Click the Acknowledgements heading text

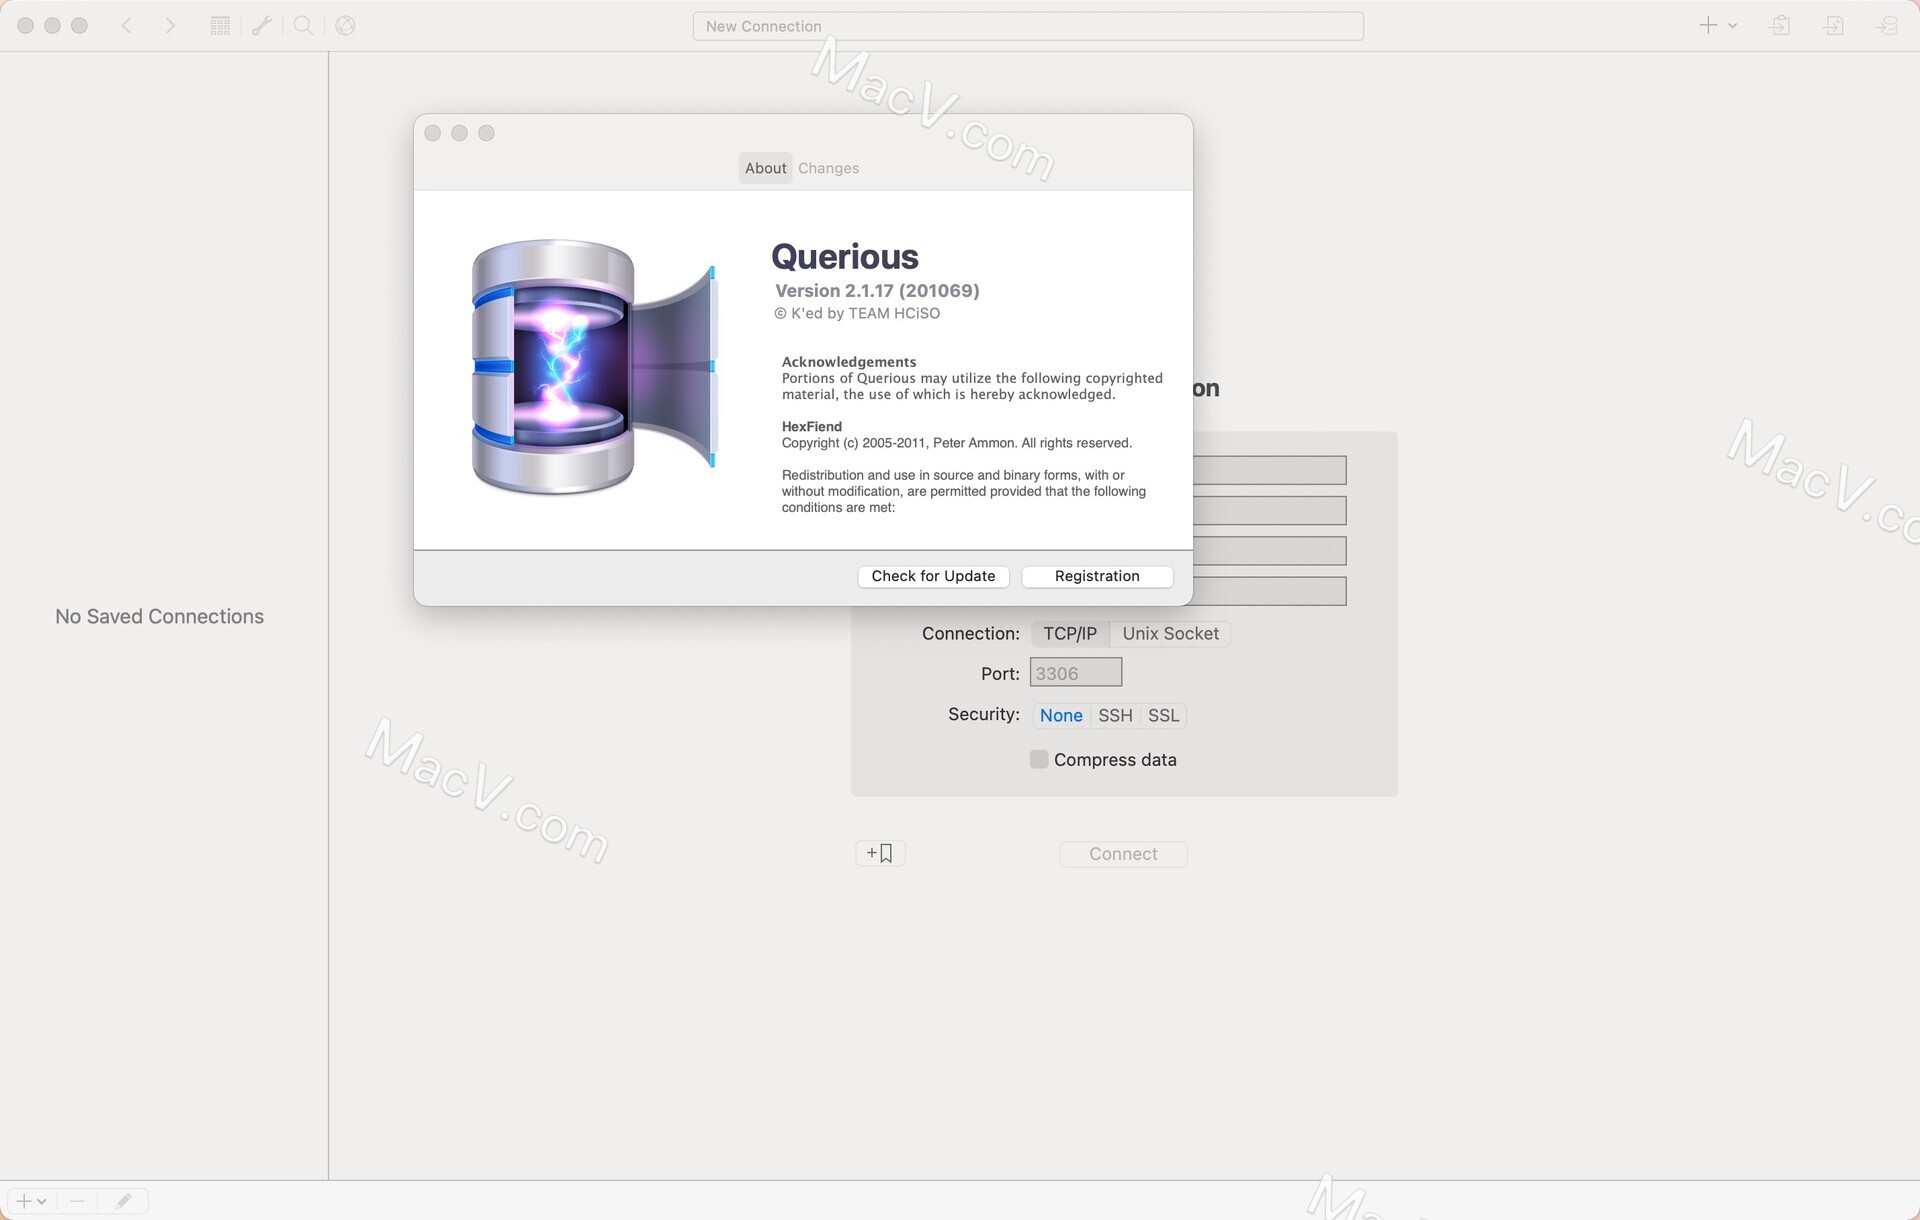[849, 362]
